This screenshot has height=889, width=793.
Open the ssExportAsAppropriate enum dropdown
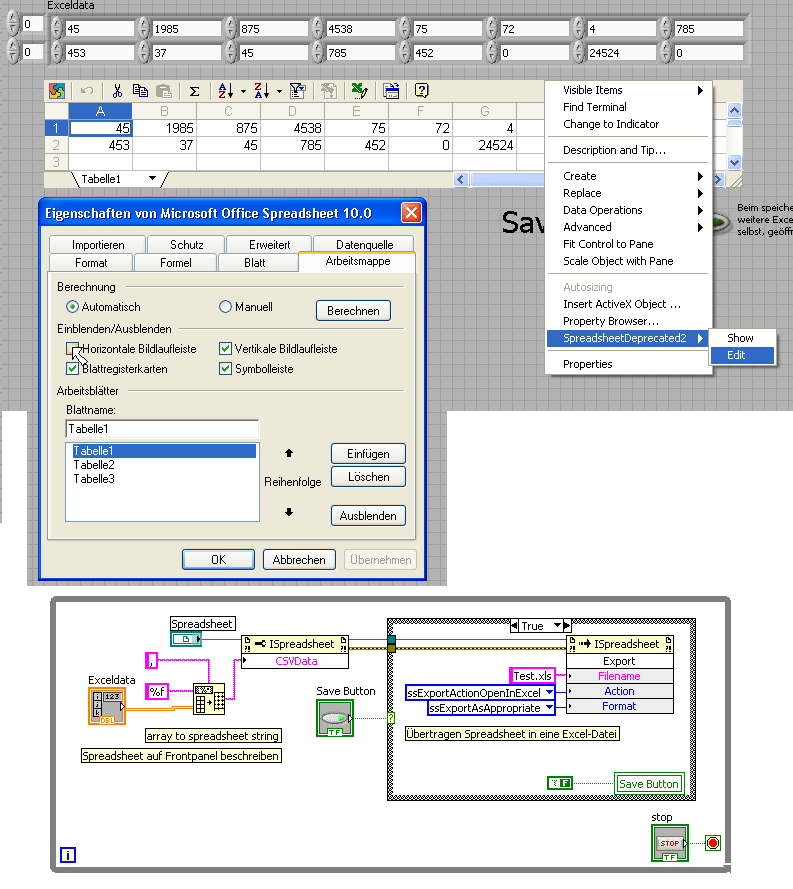(x=549, y=708)
